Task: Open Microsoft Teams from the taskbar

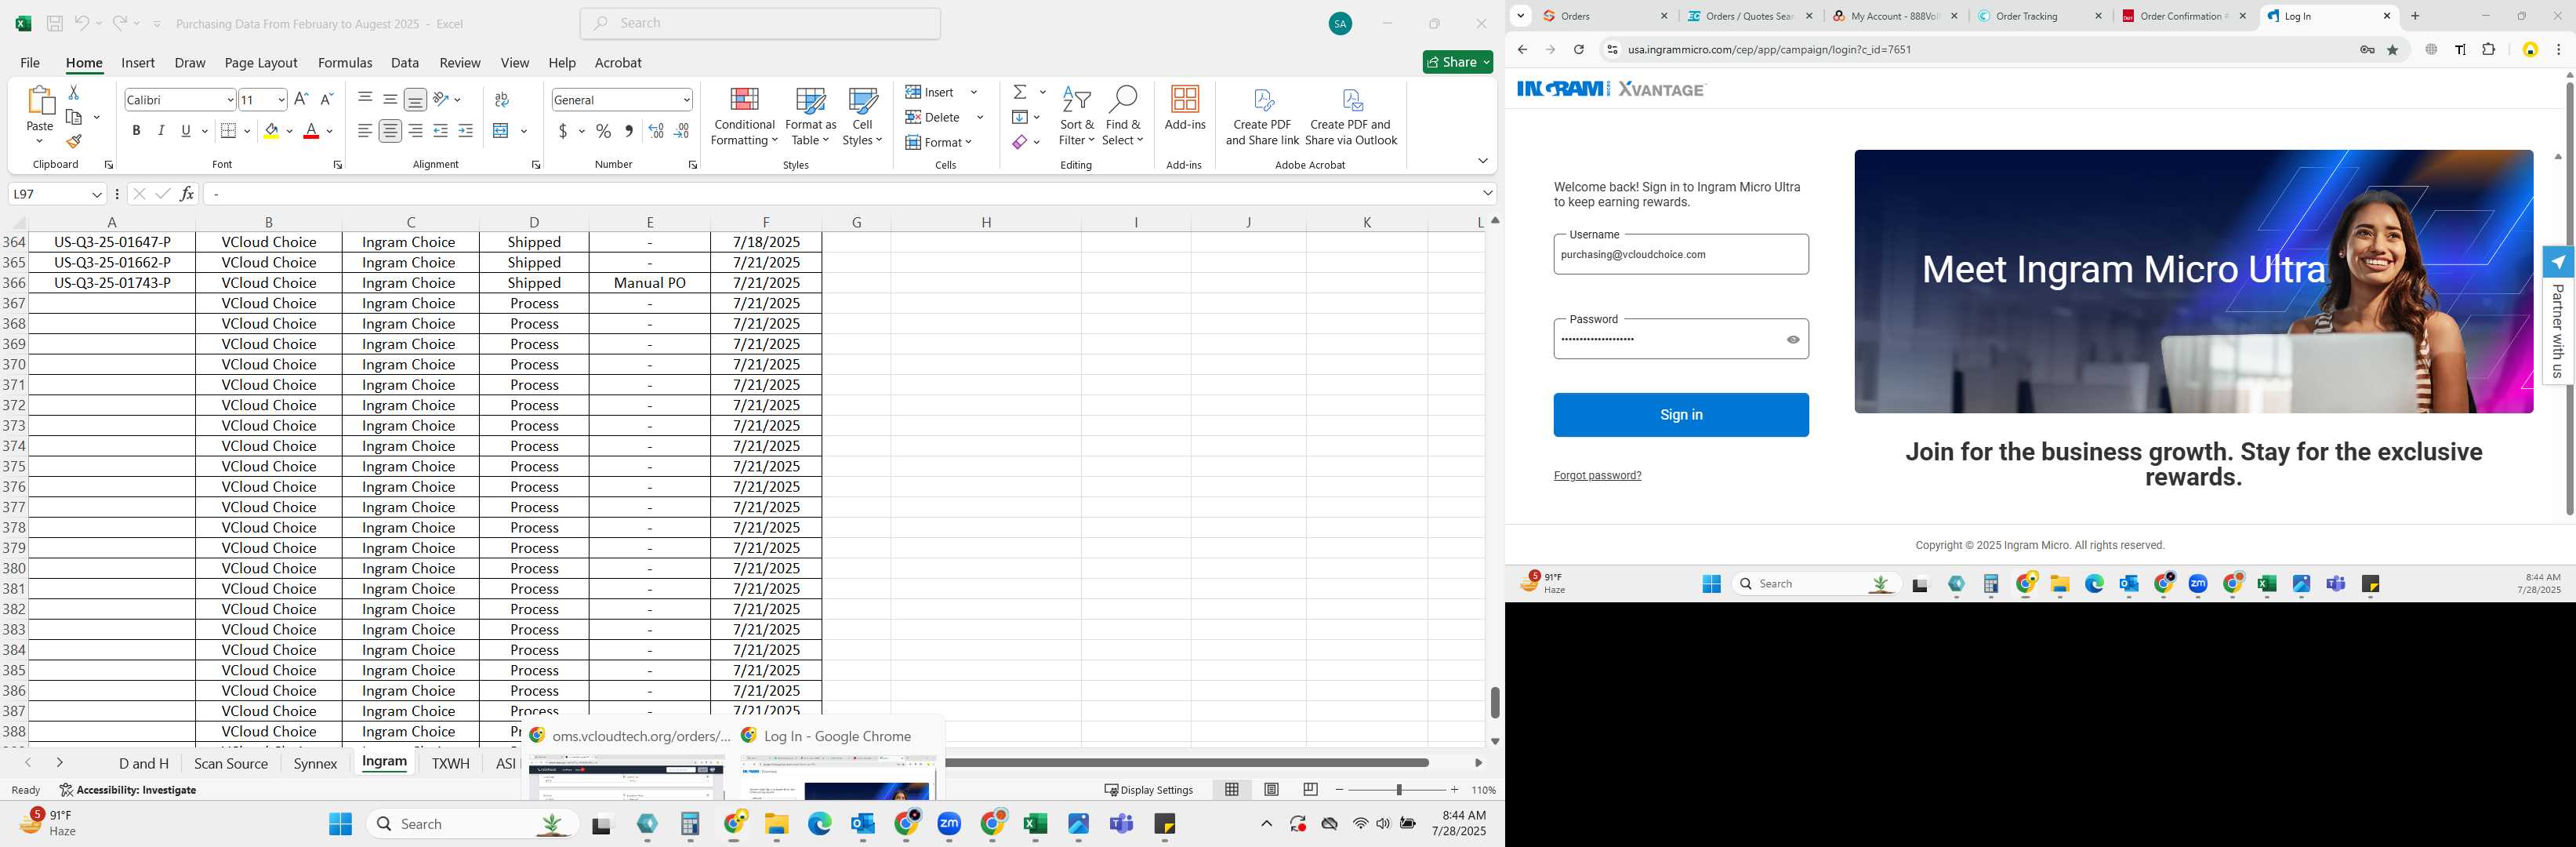Action: point(1121,824)
